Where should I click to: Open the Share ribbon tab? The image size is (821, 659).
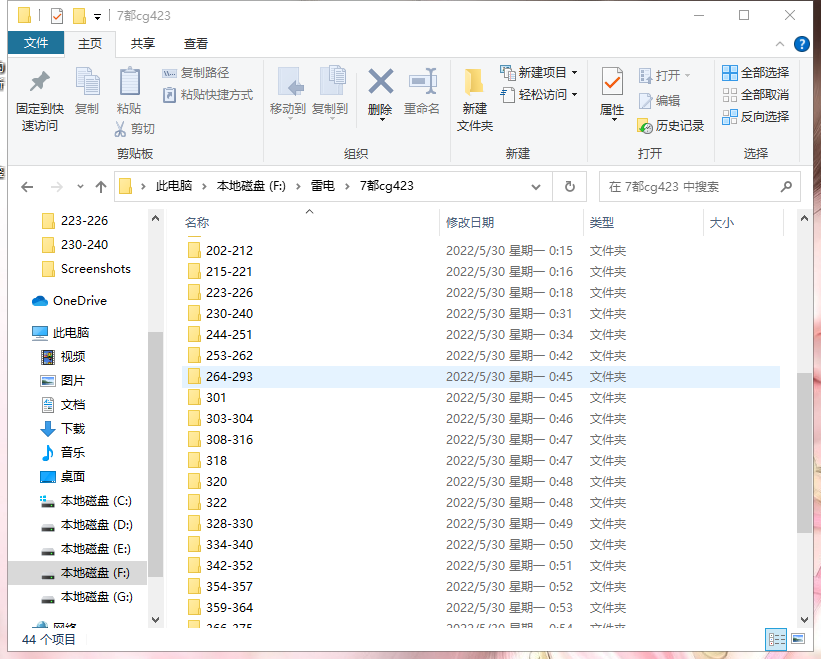click(x=143, y=44)
